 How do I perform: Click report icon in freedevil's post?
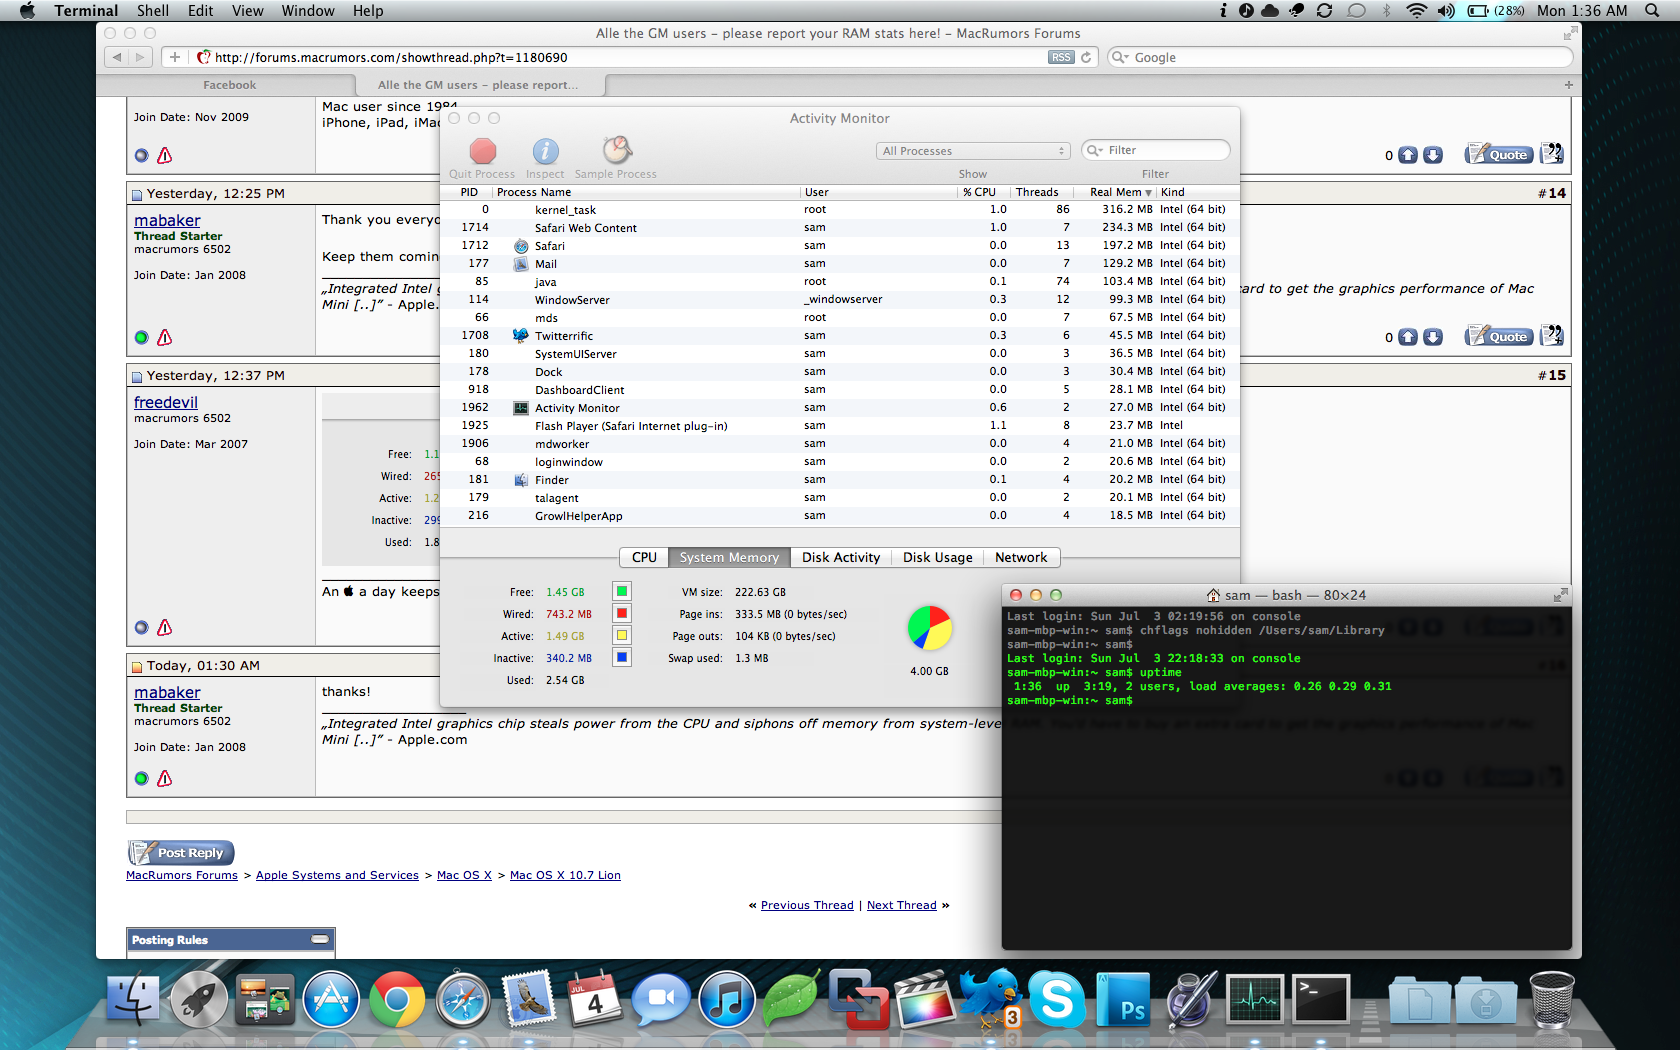pos(165,628)
